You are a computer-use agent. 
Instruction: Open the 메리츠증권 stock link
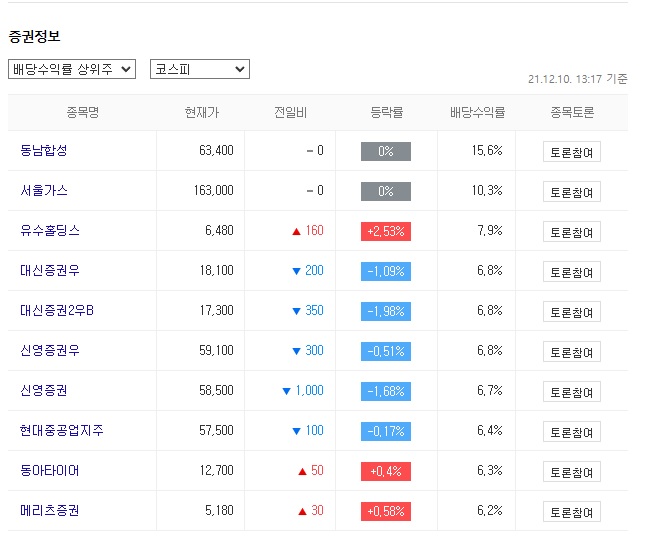(x=50, y=511)
